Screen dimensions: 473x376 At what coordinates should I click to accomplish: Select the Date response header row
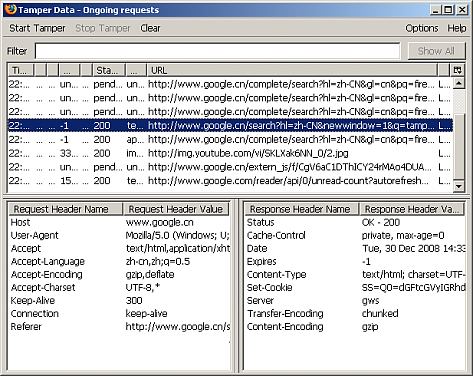(355, 248)
